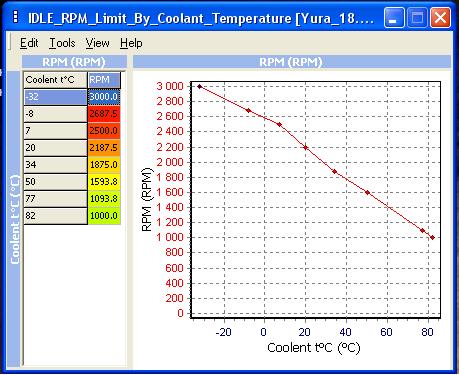The image size is (459, 375).
Task: Select the RPM column header cell
Action: click(104, 80)
